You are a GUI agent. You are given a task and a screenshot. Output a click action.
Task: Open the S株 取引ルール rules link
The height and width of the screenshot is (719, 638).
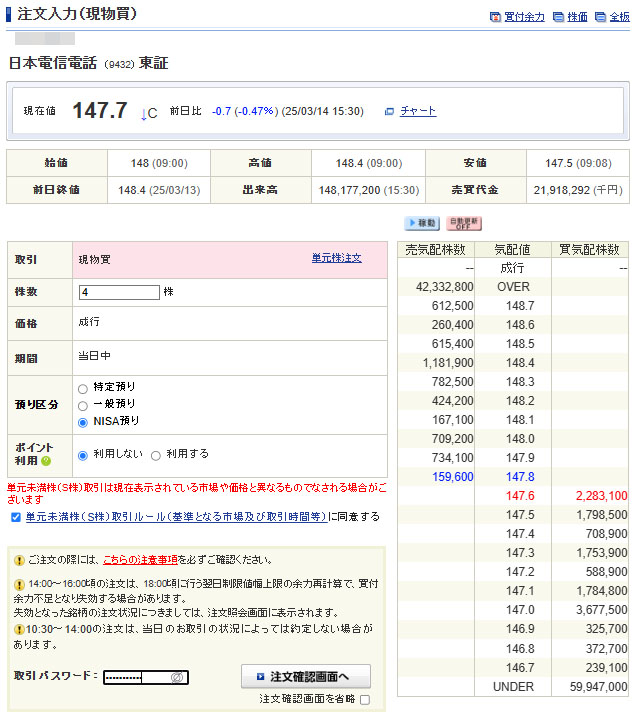[x=176, y=517]
